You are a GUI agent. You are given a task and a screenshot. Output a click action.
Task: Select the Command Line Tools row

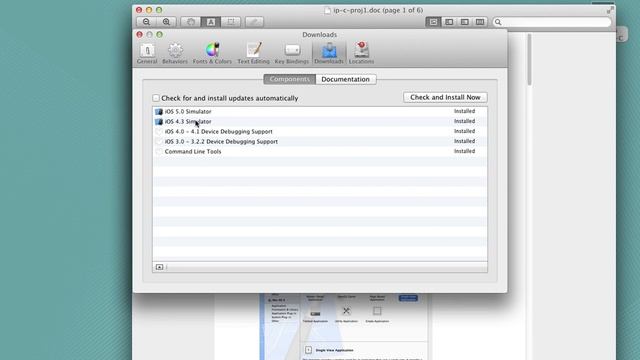[320, 151]
